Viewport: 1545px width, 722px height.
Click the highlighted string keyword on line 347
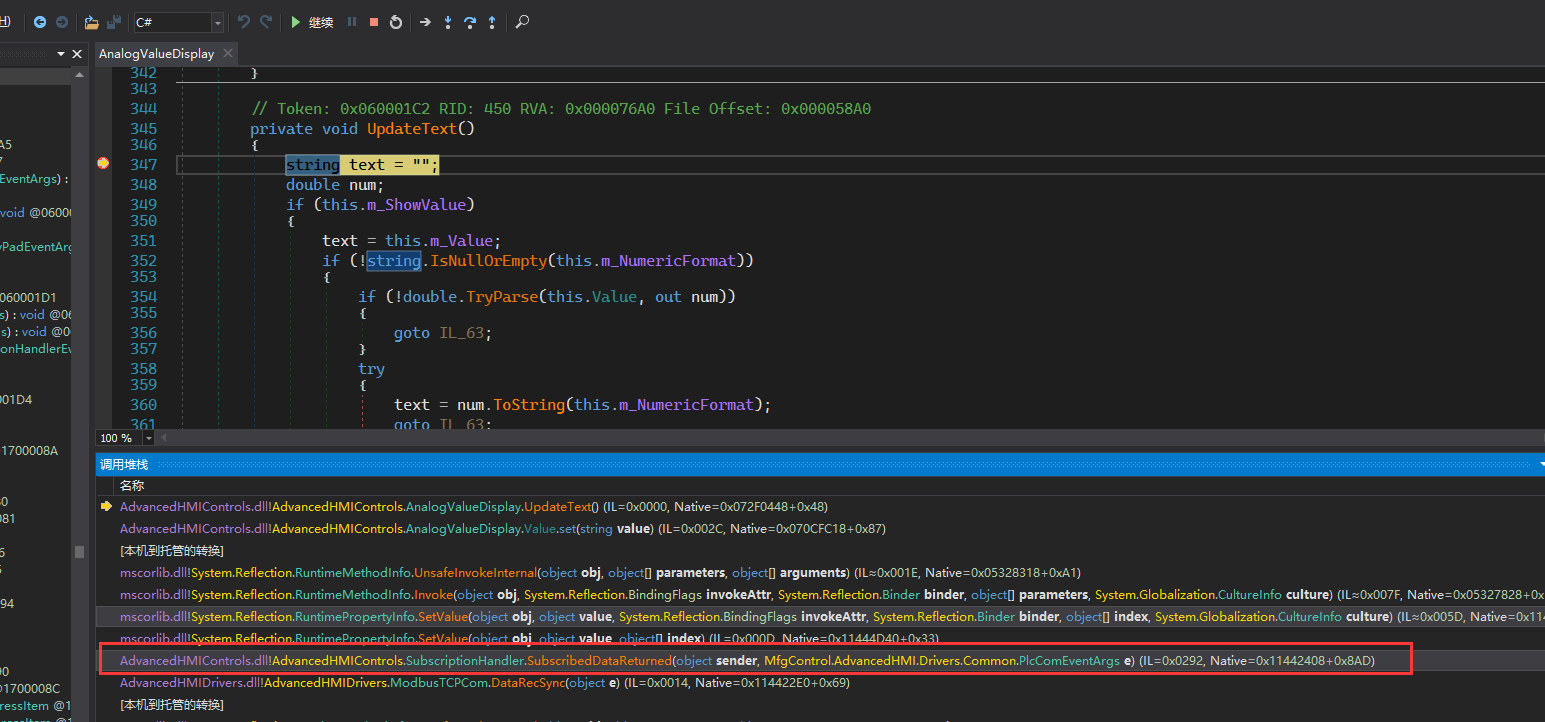[312, 165]
